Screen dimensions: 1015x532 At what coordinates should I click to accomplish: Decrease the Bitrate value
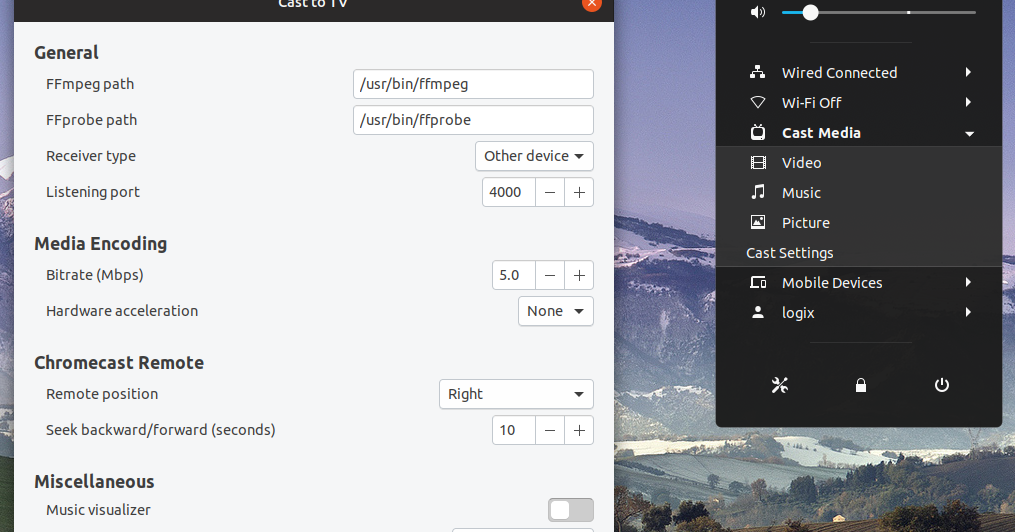[x=550, y=275]
